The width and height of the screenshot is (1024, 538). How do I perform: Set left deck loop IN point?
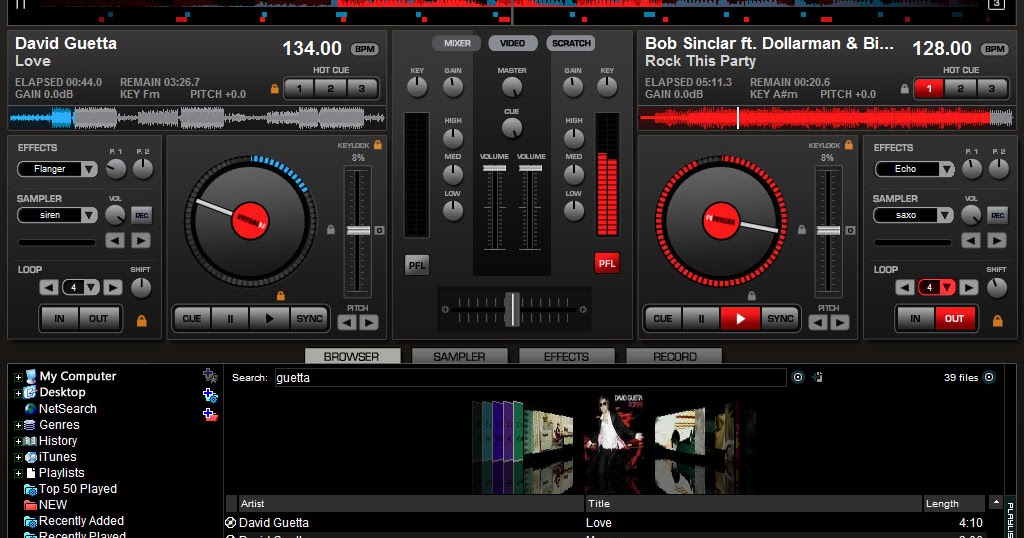[x=59, y=319]
